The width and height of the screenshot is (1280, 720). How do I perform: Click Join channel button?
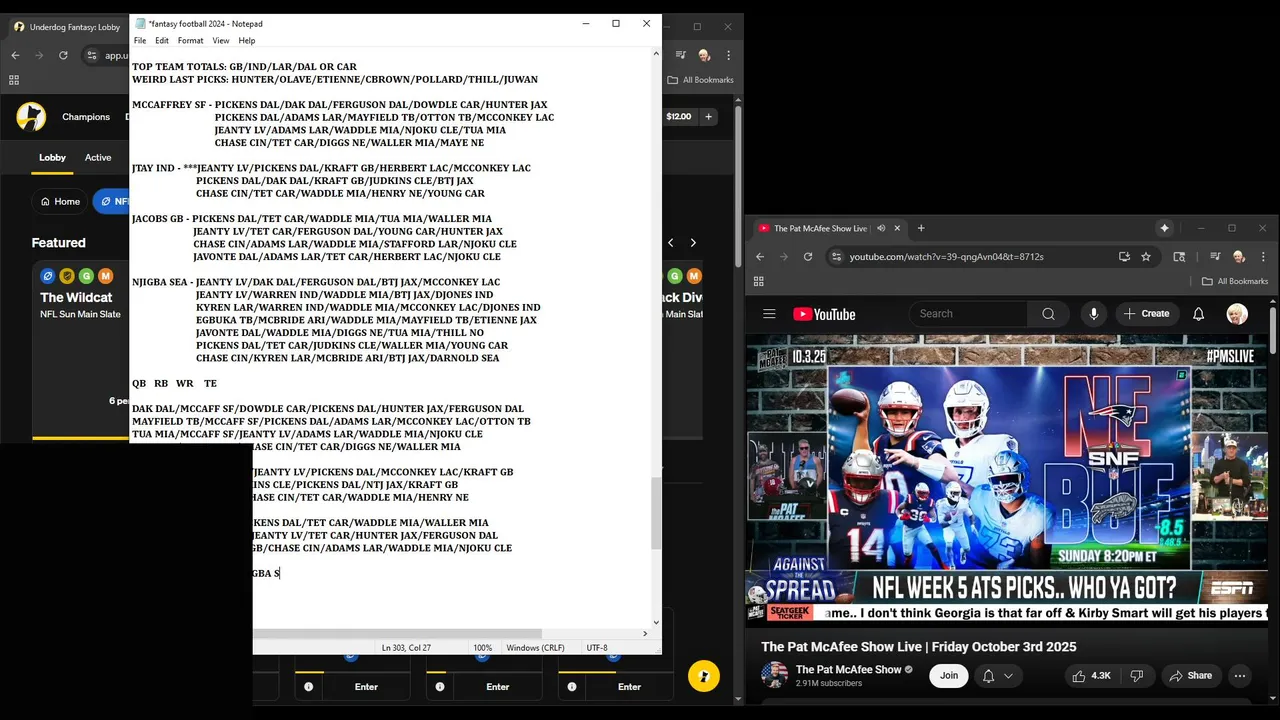[x=949, y=676]
